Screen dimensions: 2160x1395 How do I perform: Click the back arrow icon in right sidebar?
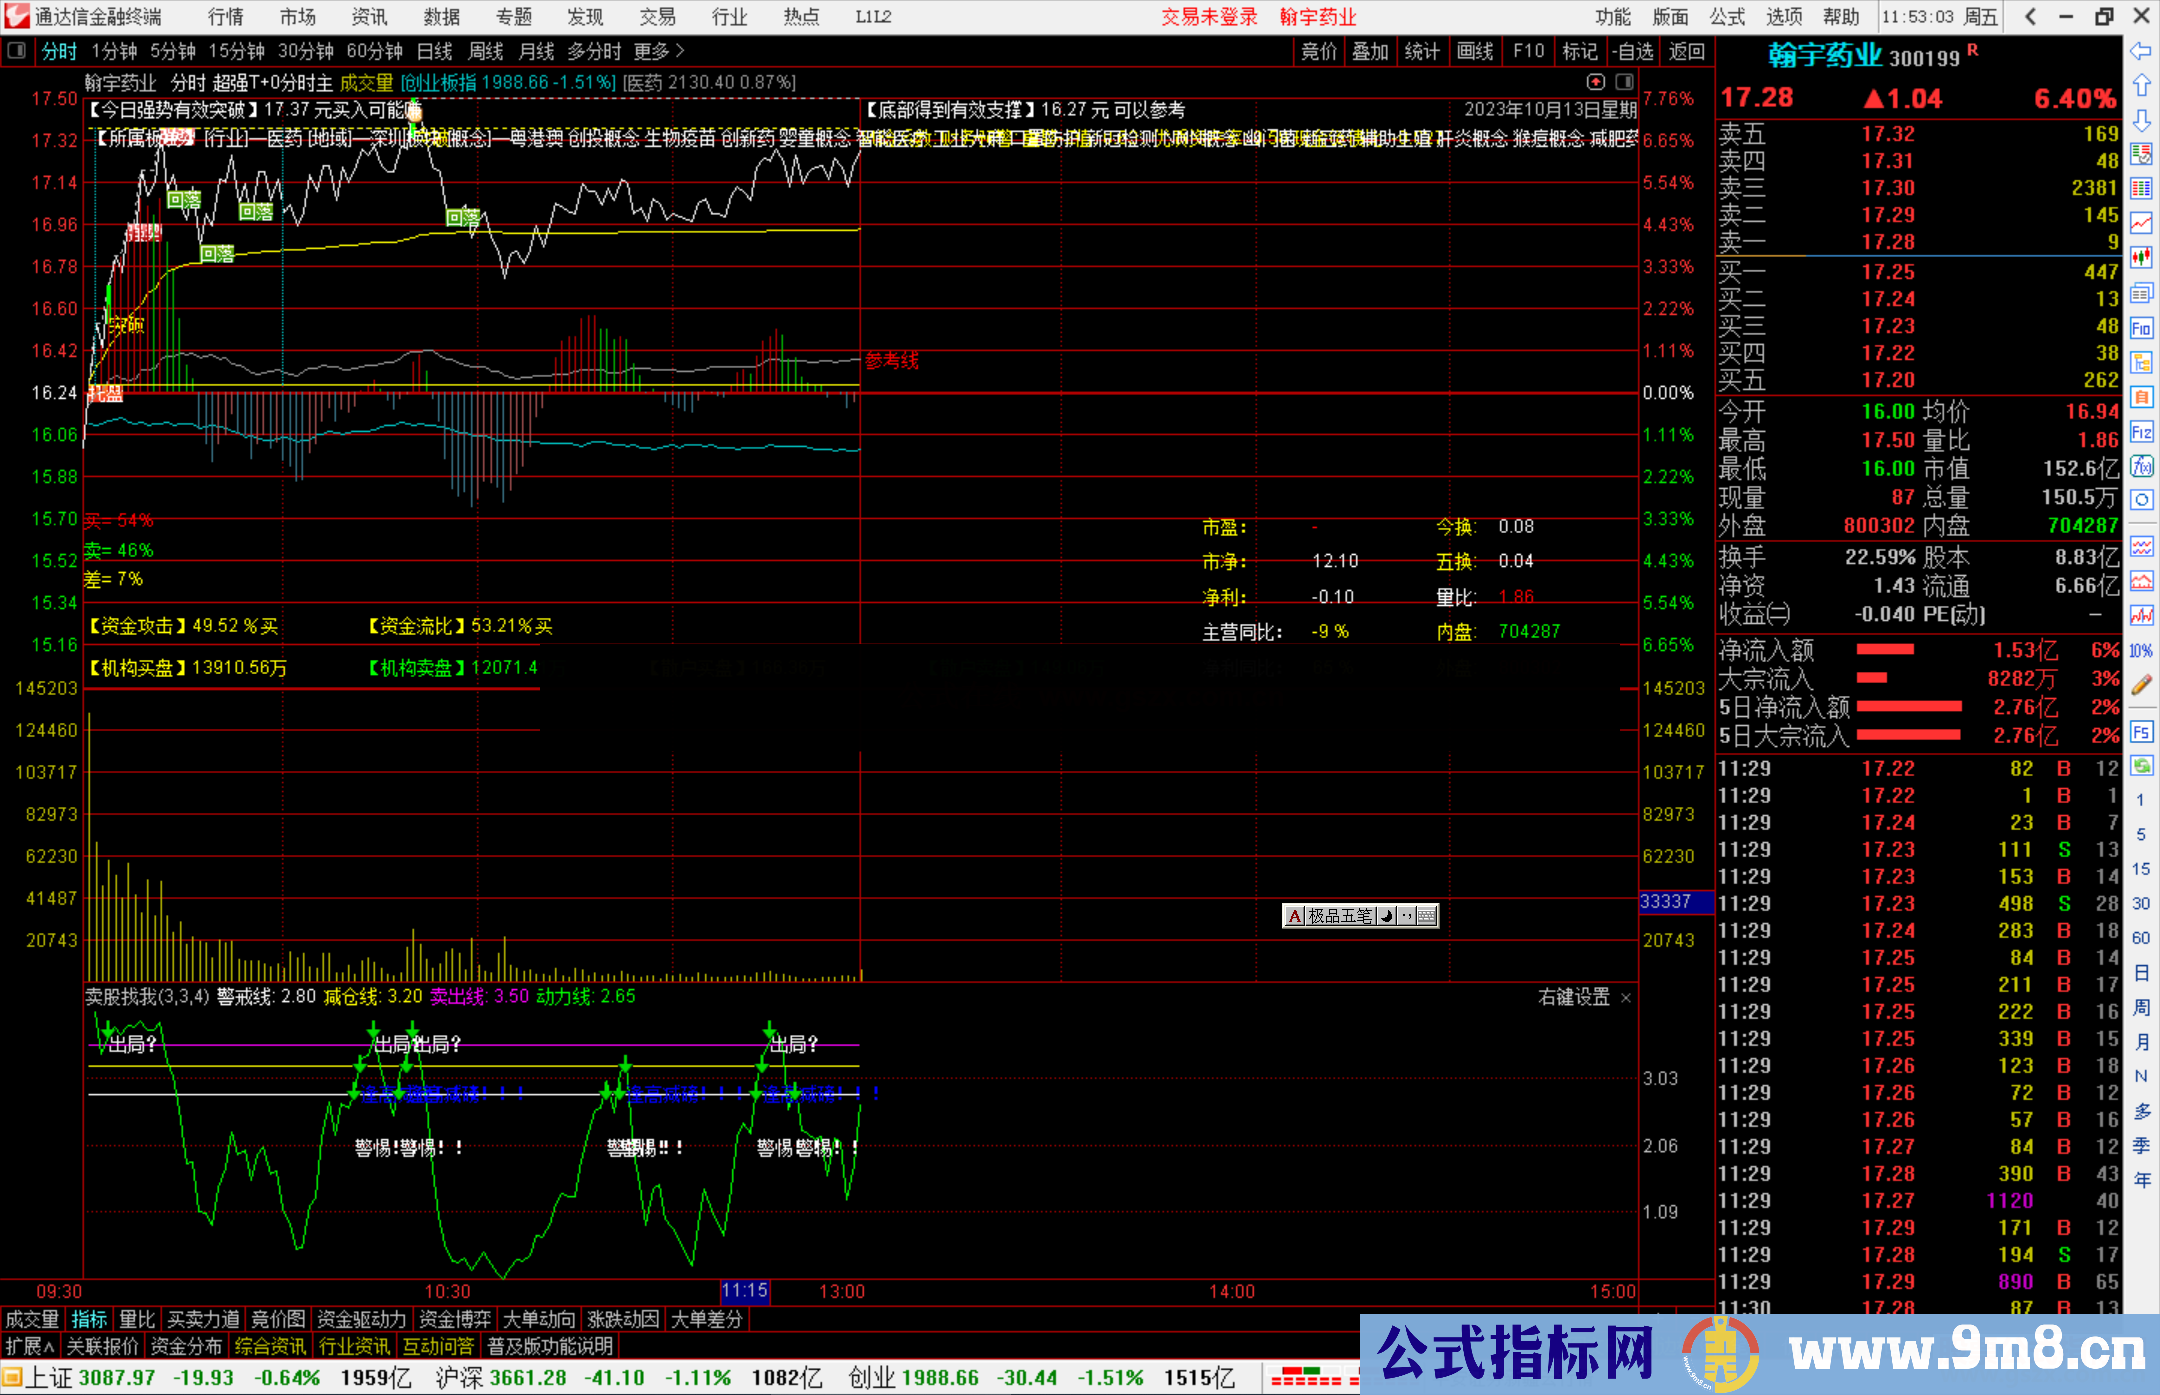pos(2141,51)
